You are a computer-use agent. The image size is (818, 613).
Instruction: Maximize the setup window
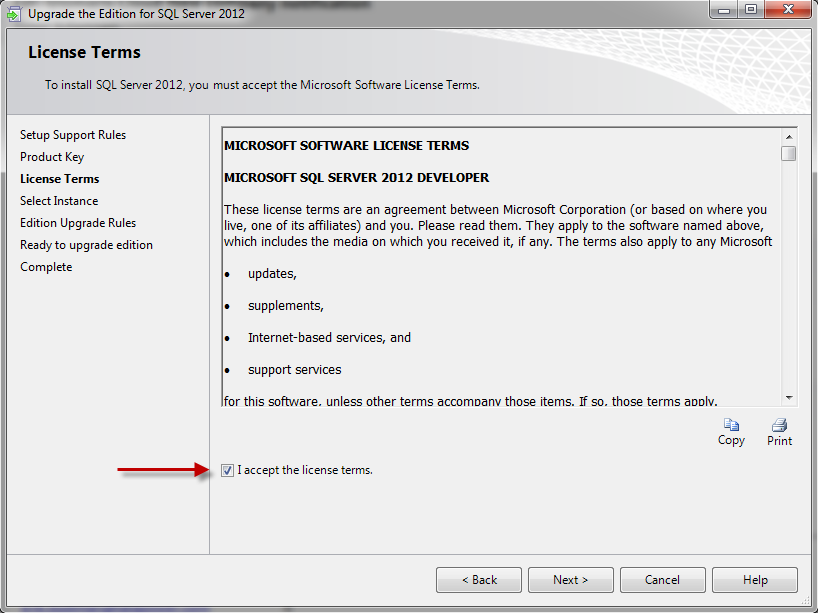[751, 9]
